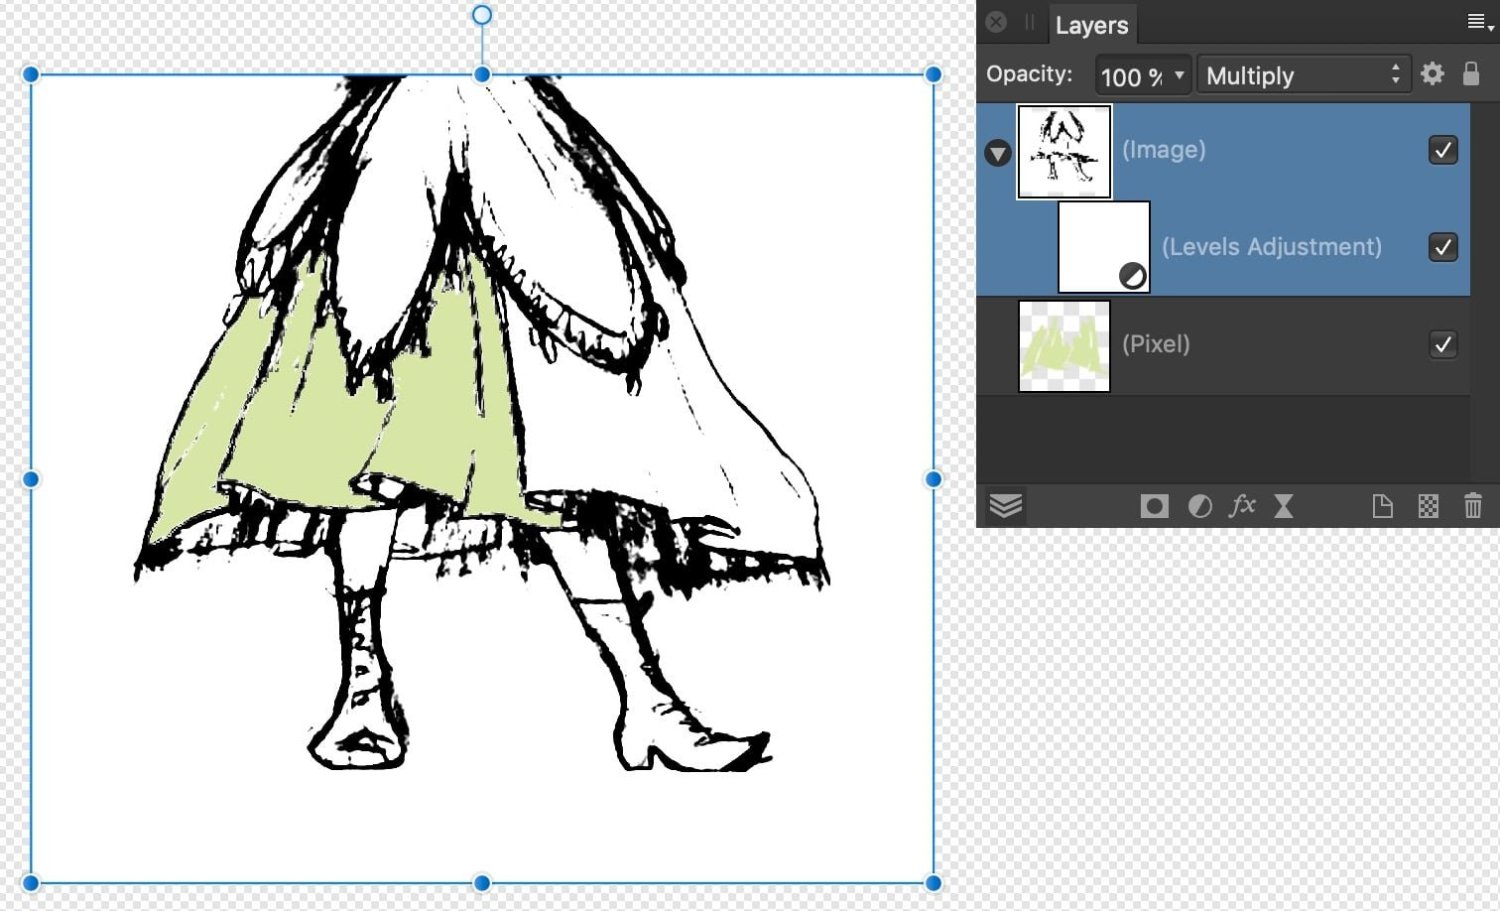
Task: Click the Levels Adjustment layer thumbnail
Action: (1104, 247)
